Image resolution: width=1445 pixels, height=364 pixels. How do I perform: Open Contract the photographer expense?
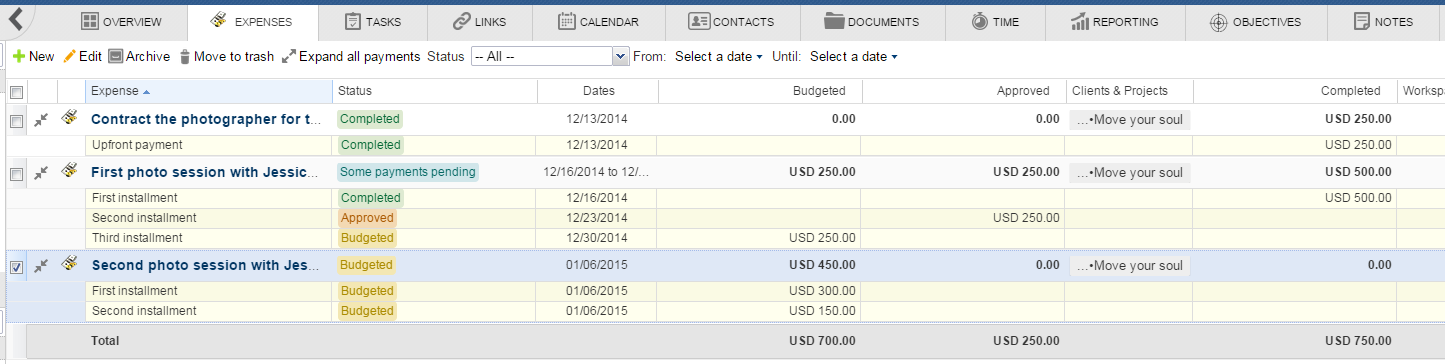point(207,119)
